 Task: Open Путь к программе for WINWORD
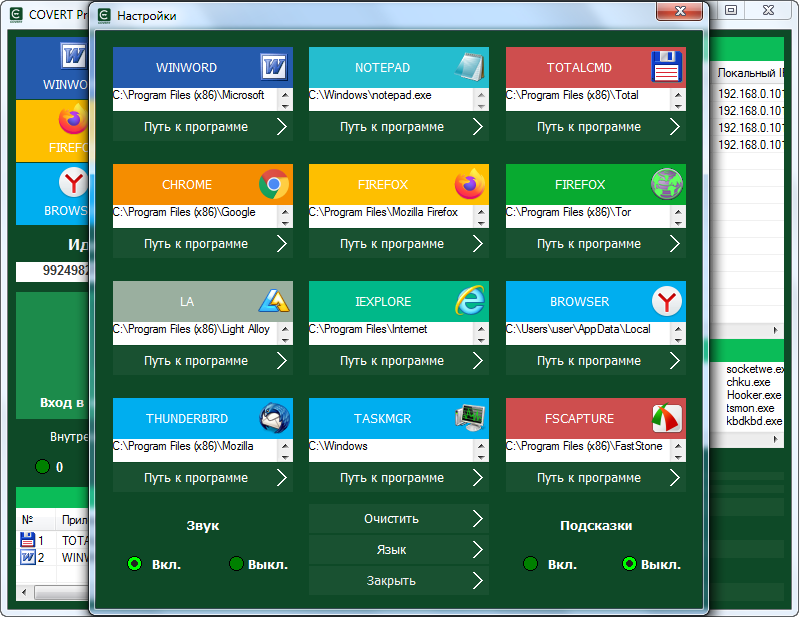tap(203, 127)
